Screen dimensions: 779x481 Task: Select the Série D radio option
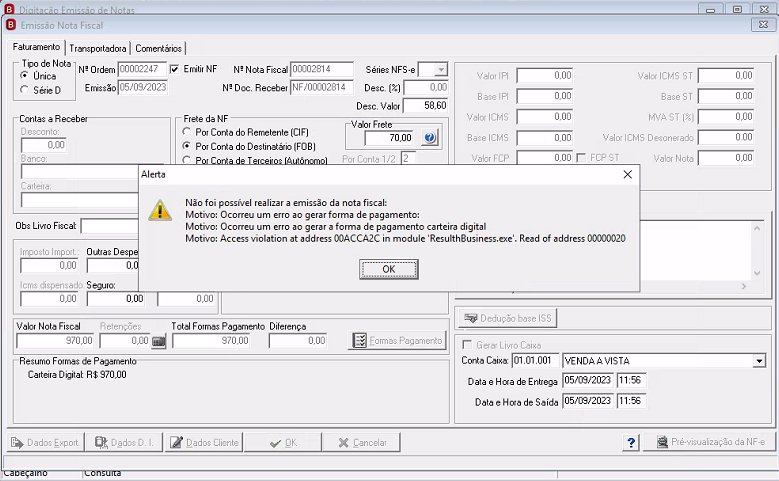point(24,90)
